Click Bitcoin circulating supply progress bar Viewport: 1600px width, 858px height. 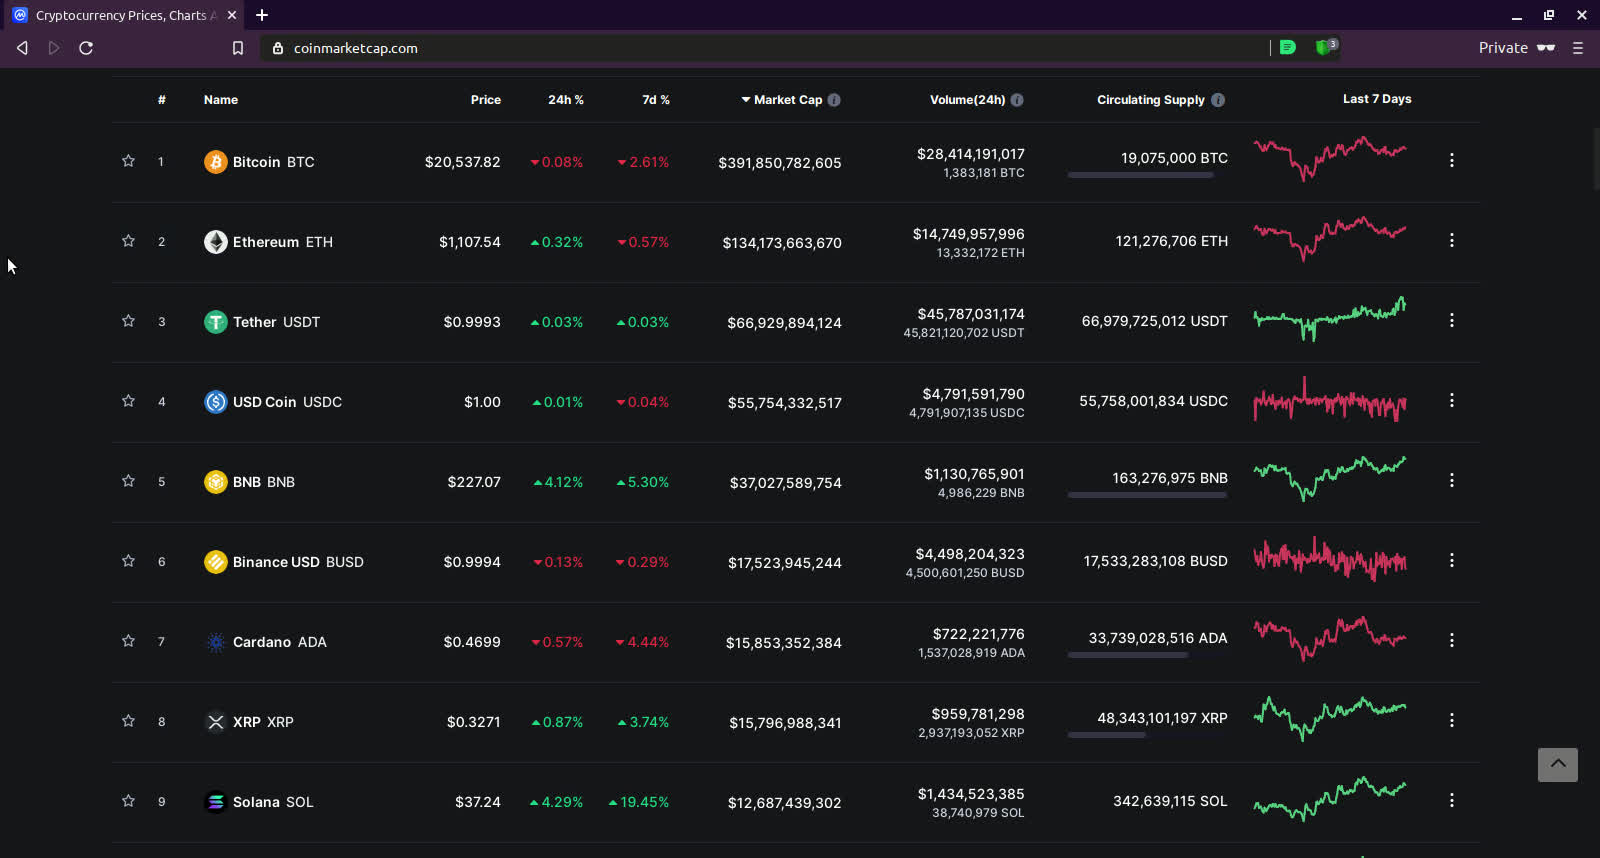click(1148, 175)
